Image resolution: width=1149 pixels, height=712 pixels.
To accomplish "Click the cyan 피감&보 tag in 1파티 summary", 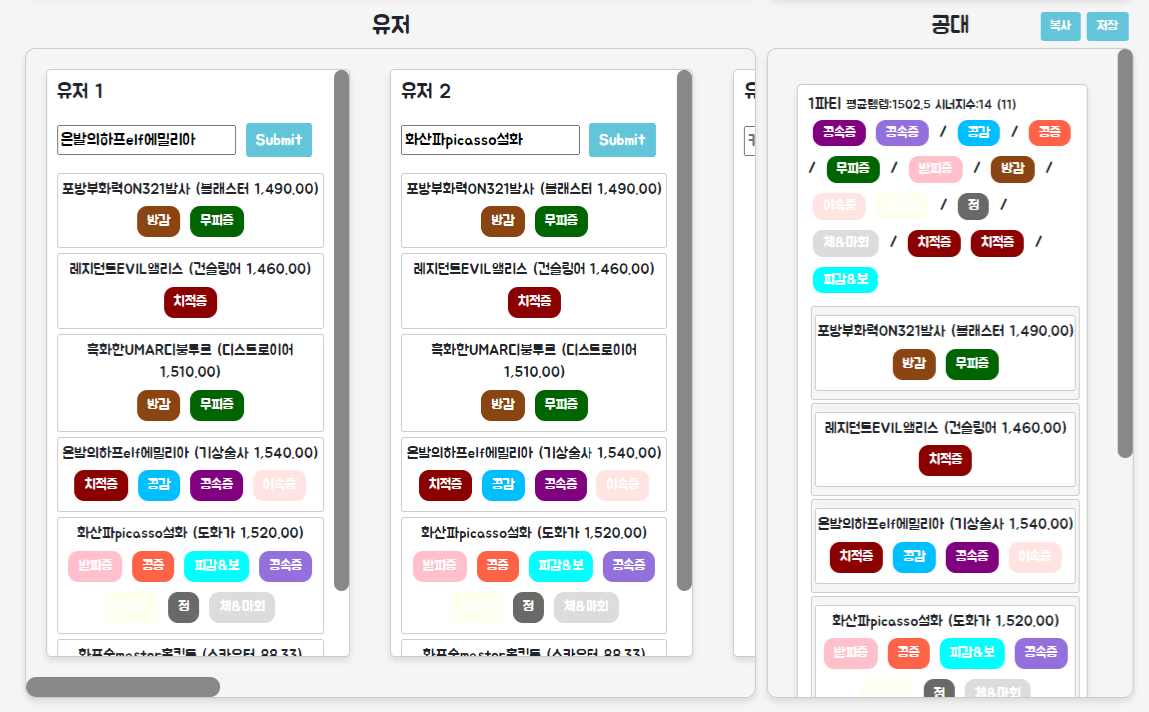I will [x=845, y=280].
